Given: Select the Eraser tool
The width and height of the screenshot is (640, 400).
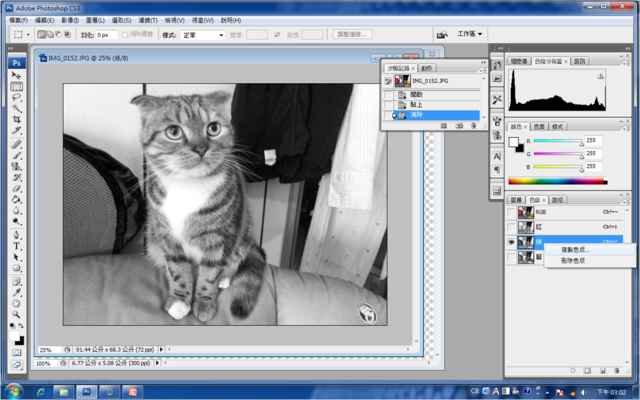Looking at the screenshot, I should [16, 188].
